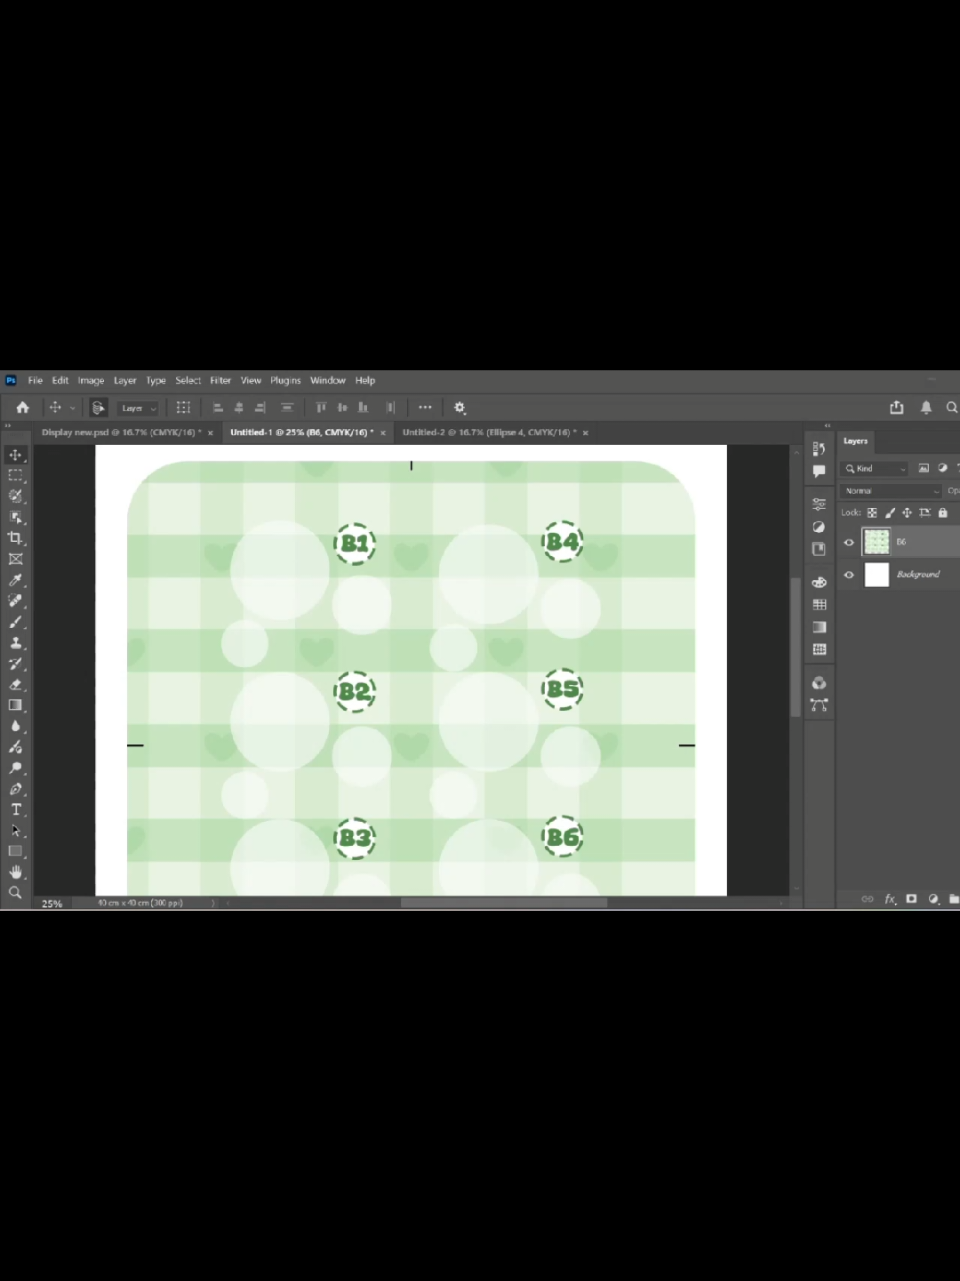Expand the collapsed right panel dock
This screenshot has height=1281, width=960.
(827, 426)
